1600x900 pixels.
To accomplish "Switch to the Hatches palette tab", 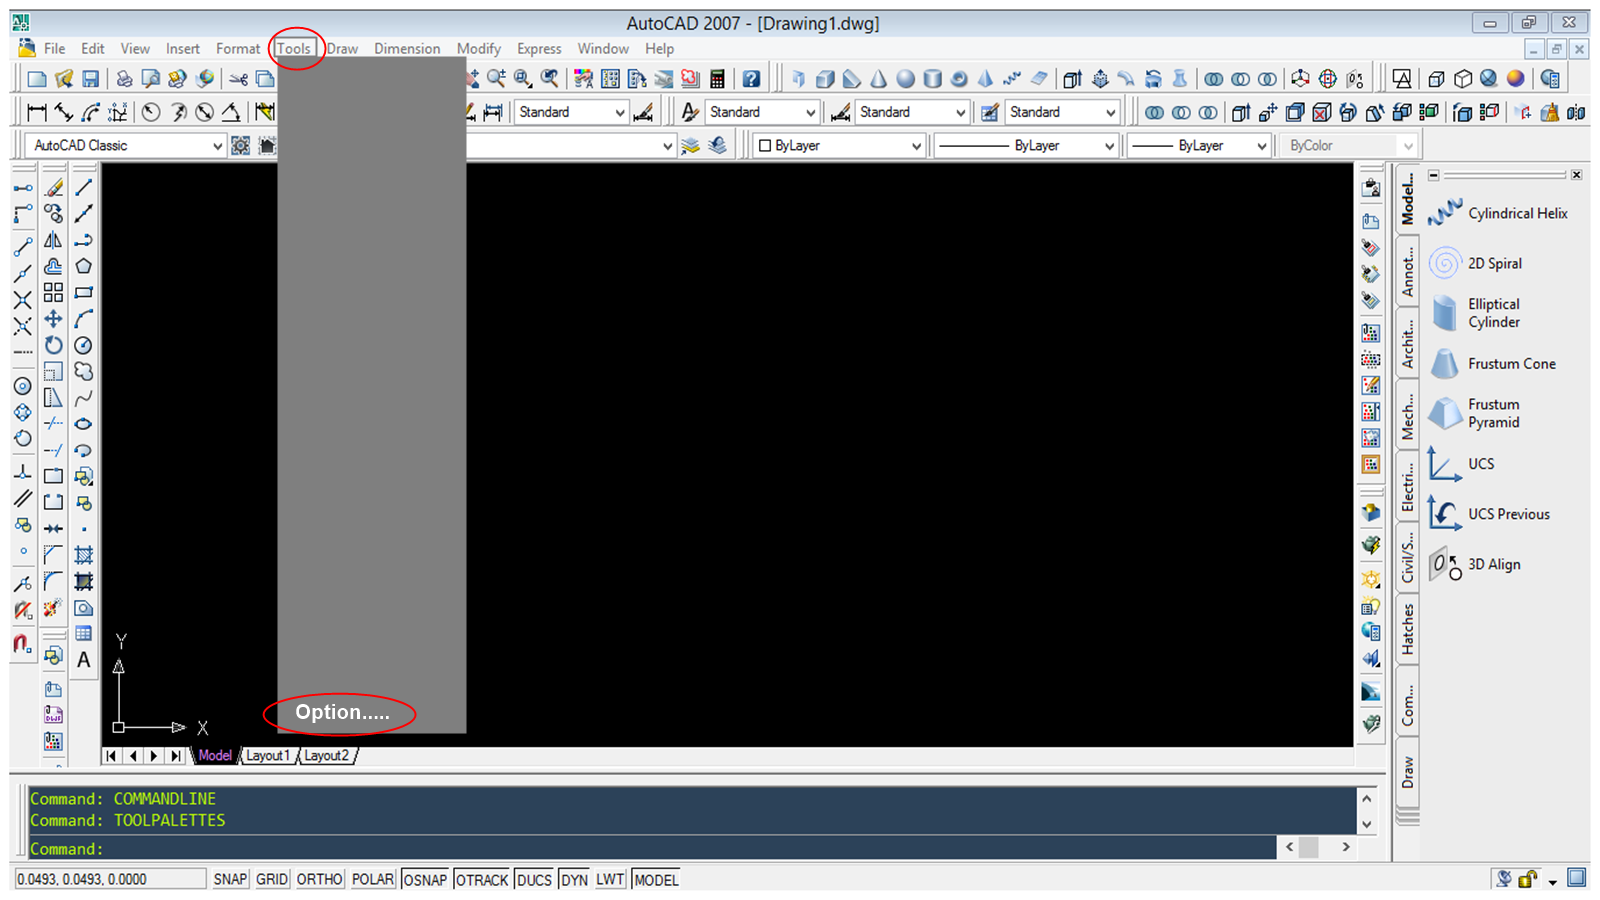I will [1408, 629].
